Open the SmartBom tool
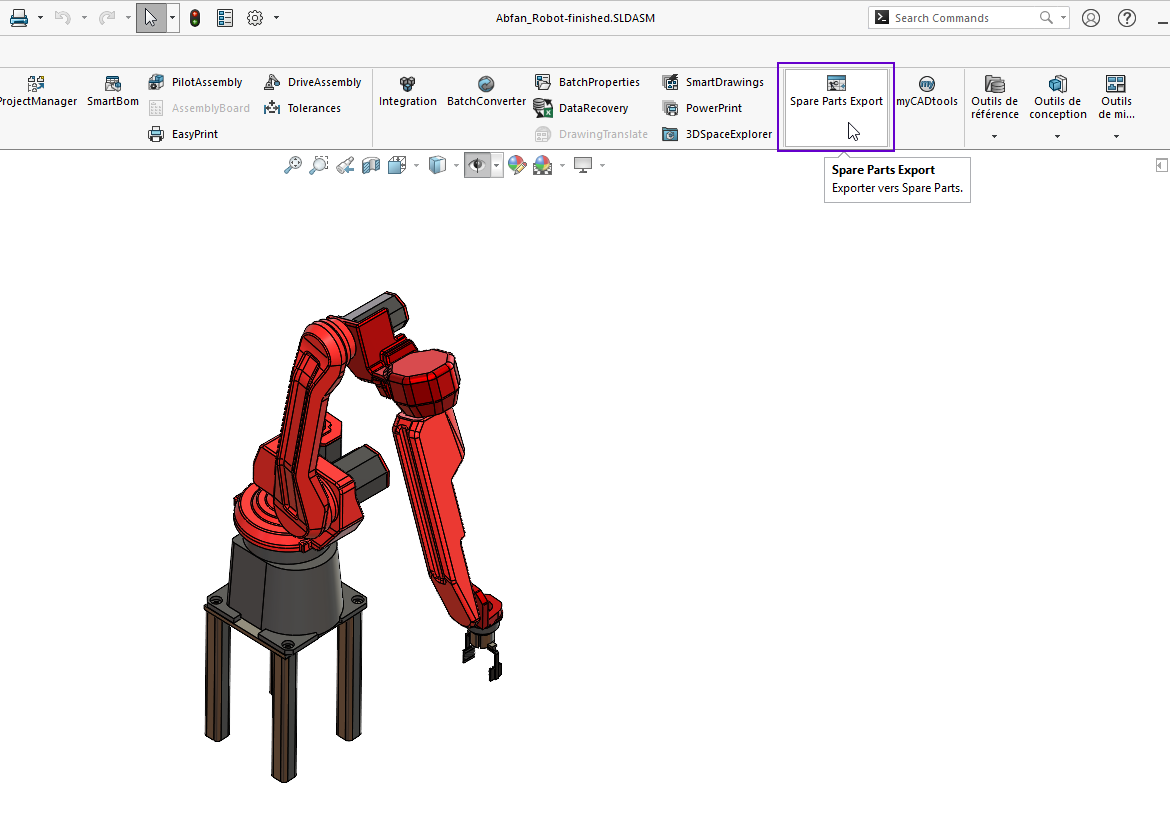Screen dimensions: 1170x822 pos(112,91)
